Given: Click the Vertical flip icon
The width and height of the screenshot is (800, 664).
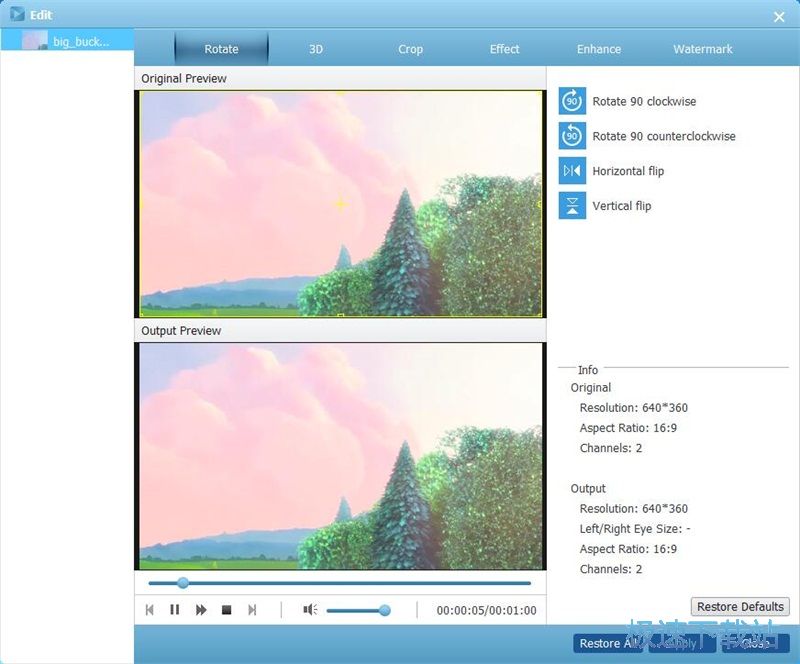Looking at the screenshot, I should coord(572,205).
